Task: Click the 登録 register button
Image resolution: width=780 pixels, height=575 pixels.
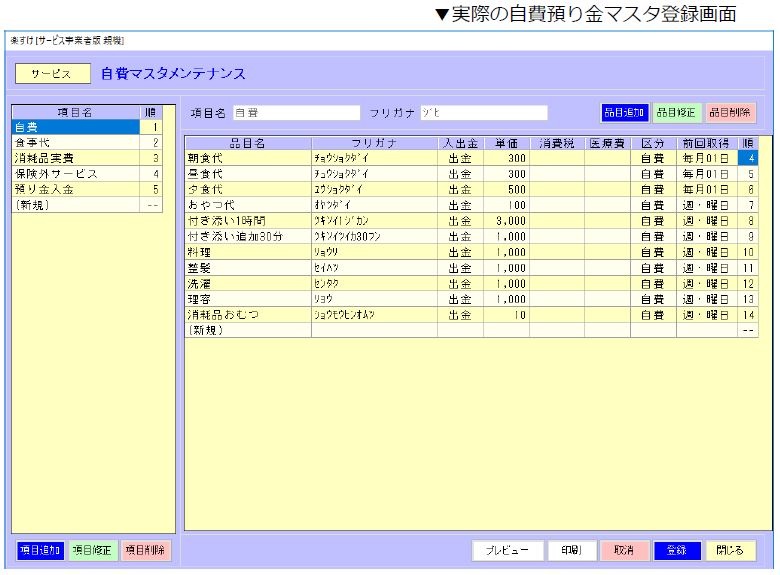Action: pyautogui.click(x=677, y=550)
